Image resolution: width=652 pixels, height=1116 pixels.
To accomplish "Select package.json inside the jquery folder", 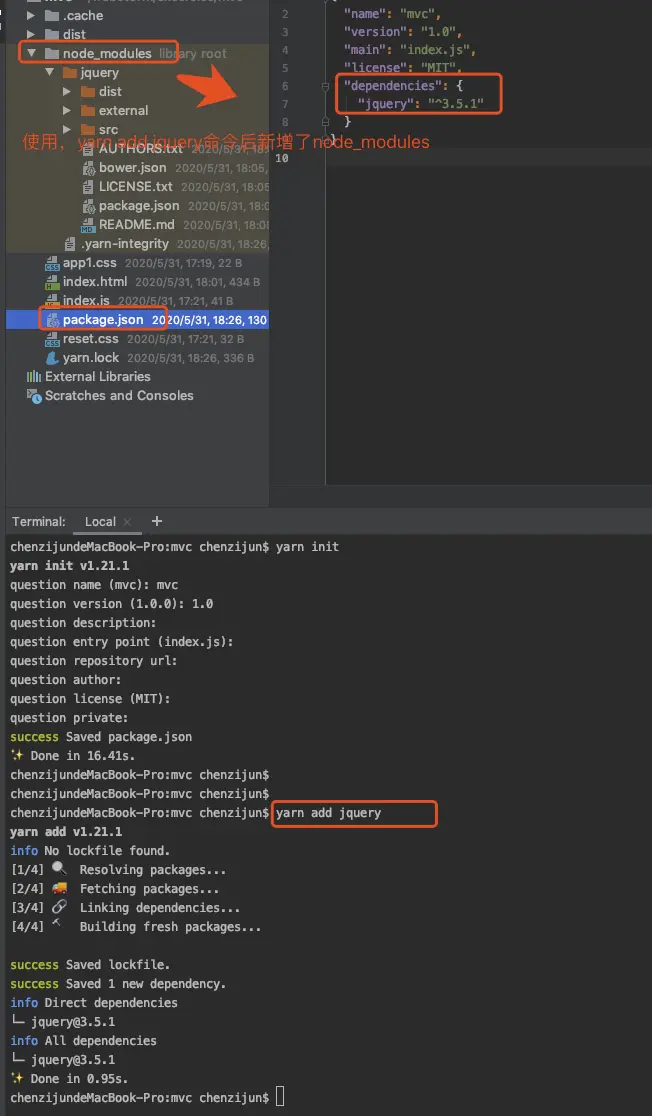I will click(x=139, y=206).
